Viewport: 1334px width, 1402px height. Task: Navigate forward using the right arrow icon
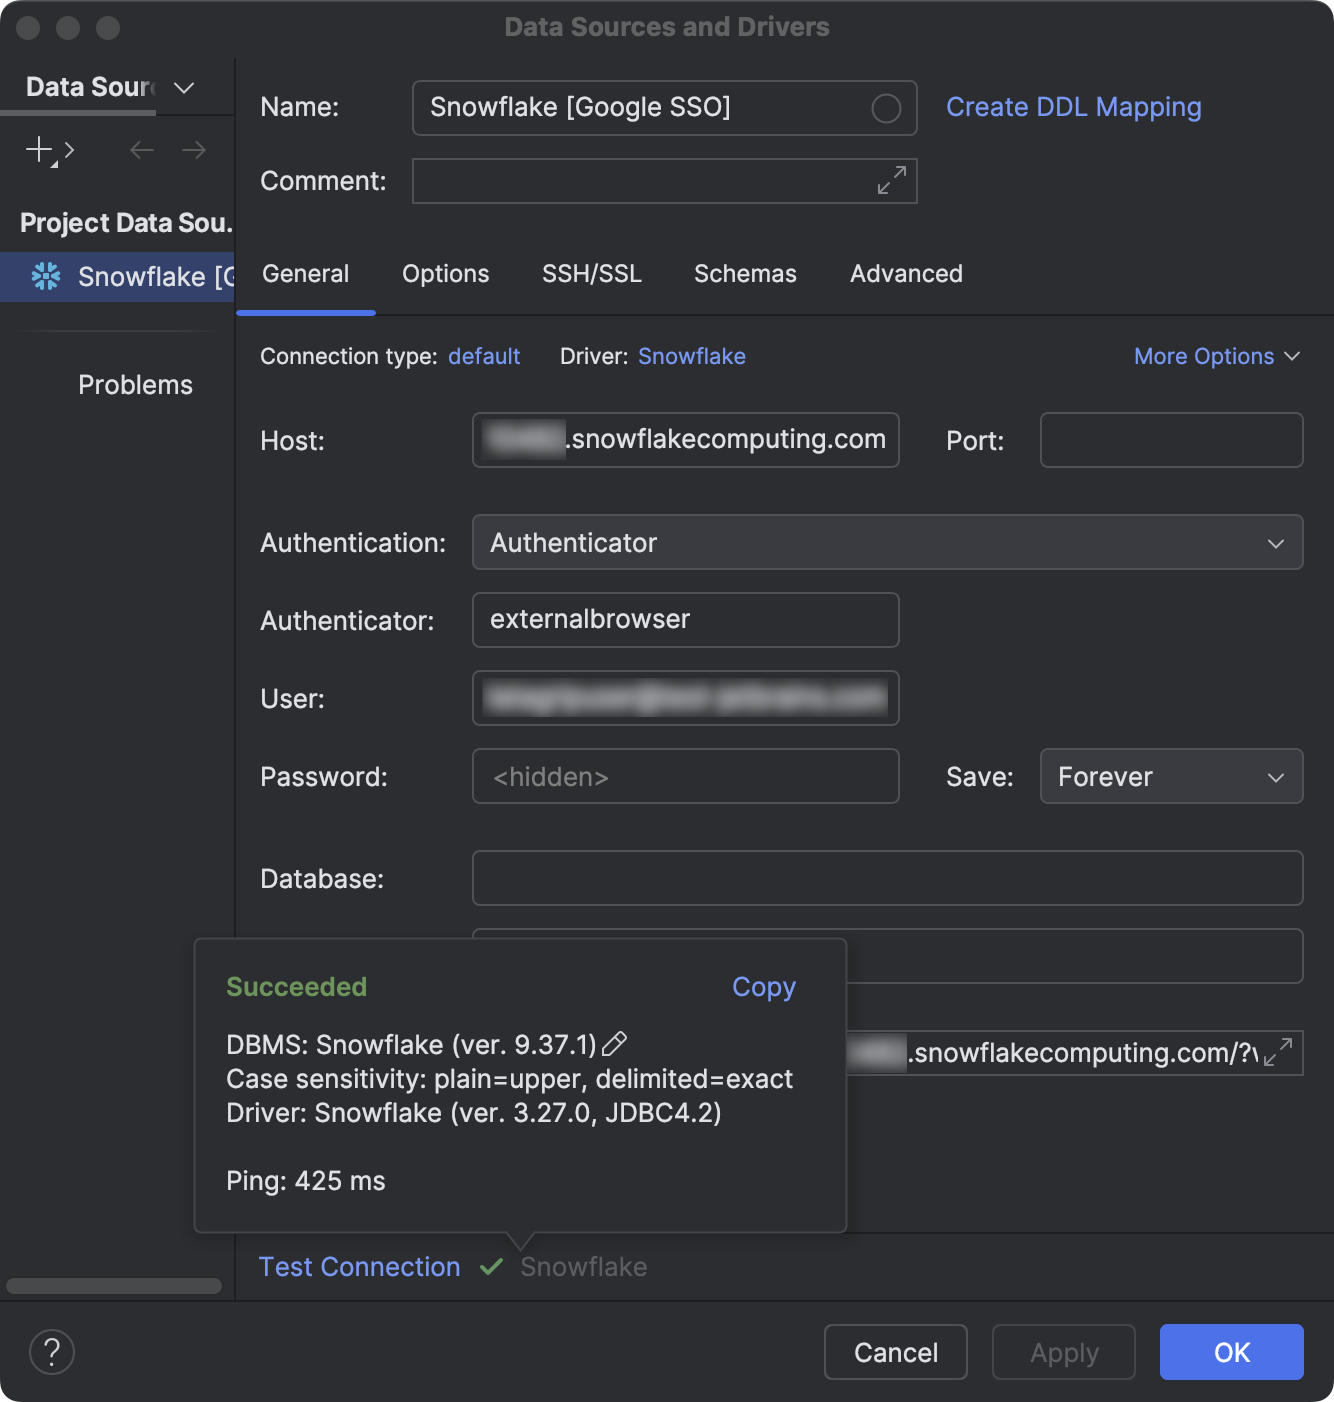pos(194,150)
